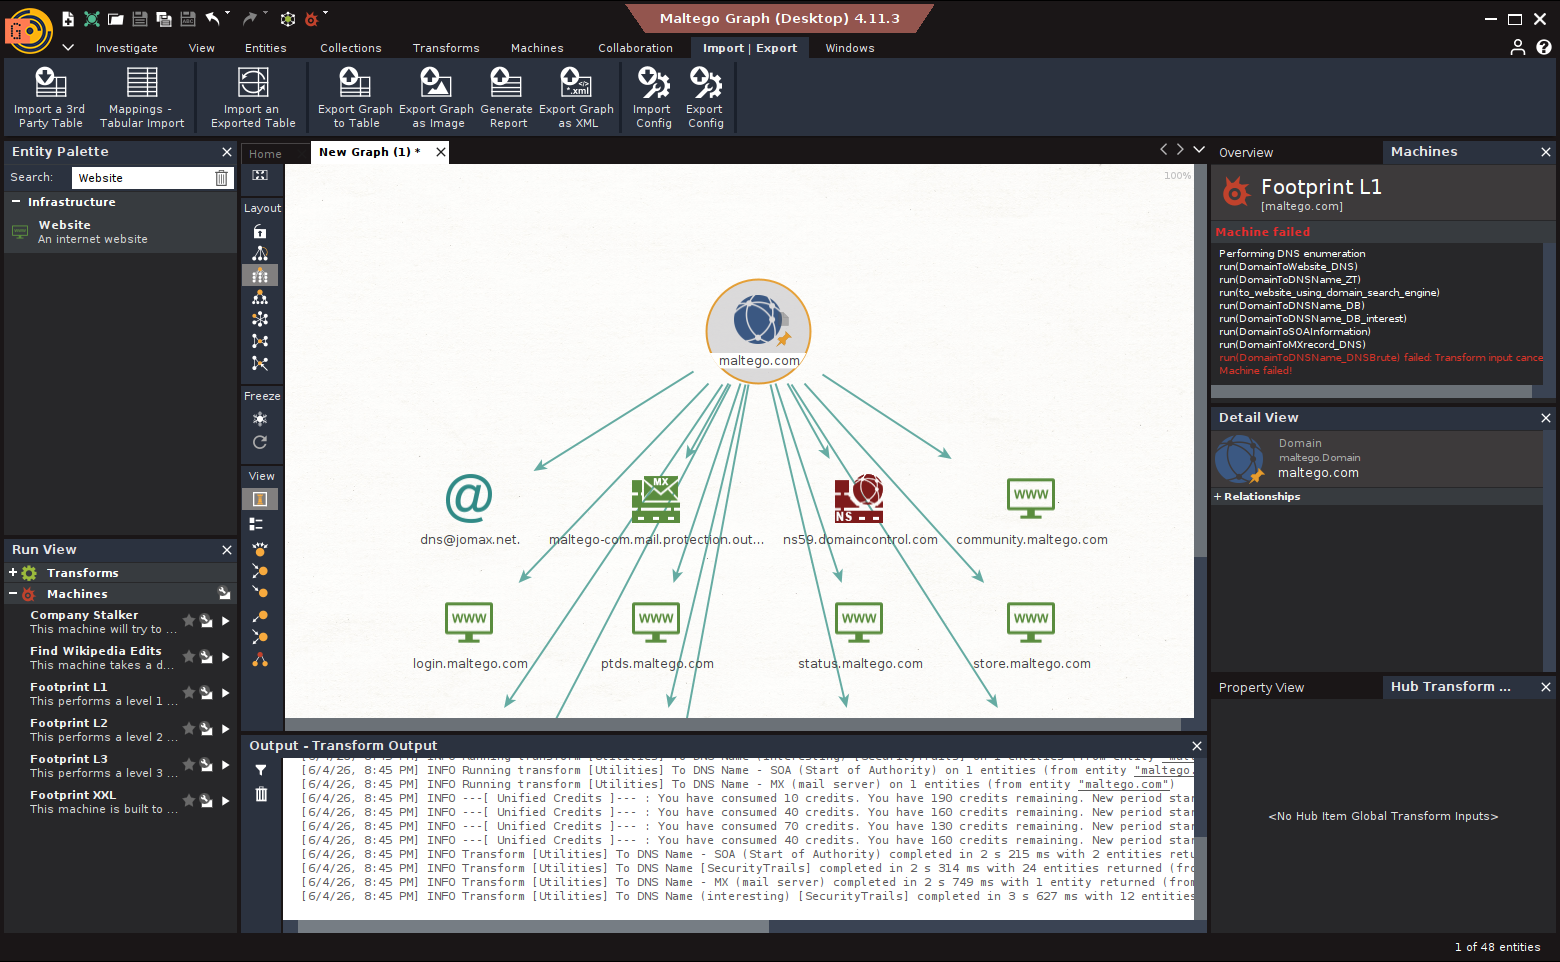Select the community.maltego.com website entity

click(x=1031, y=510)
